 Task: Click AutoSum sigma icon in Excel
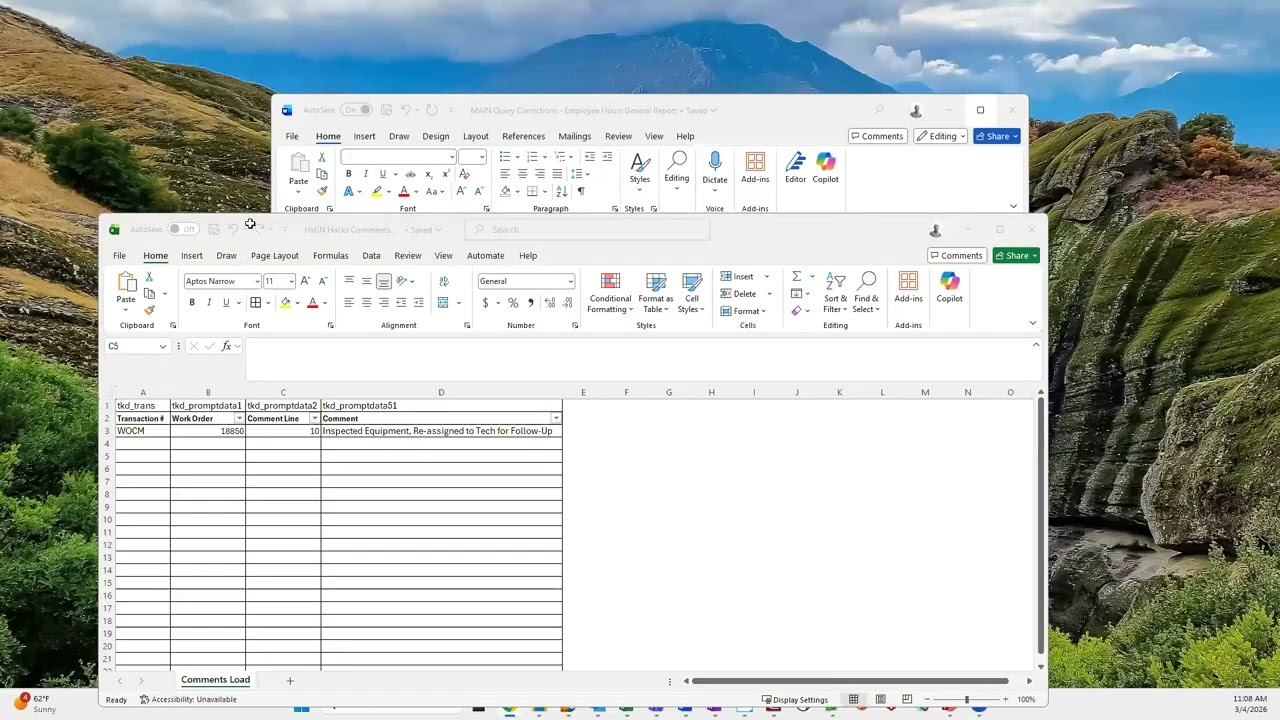click(x=797, y=277)
